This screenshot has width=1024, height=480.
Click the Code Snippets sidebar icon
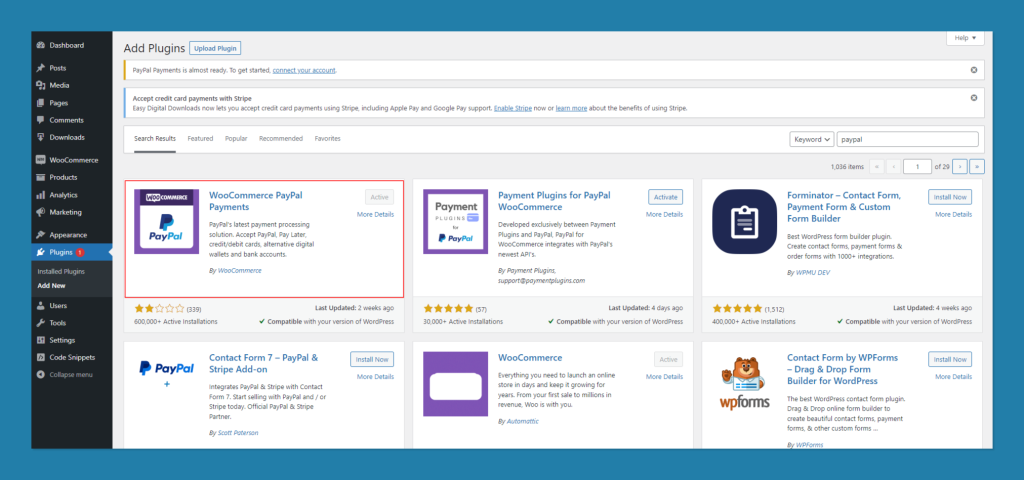coord(40,357)
